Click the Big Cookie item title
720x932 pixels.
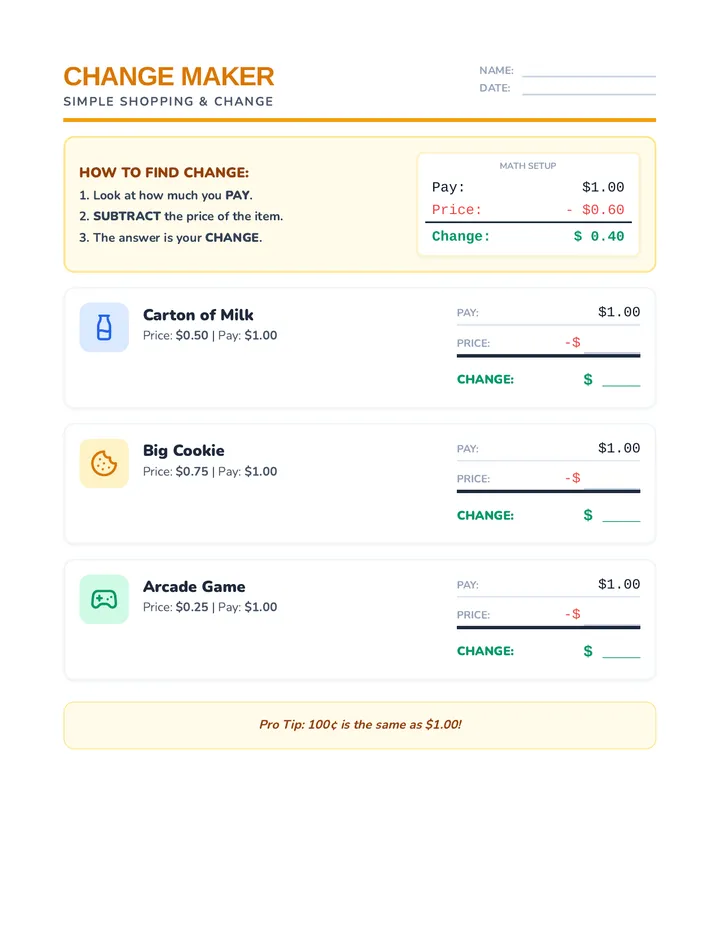point(184,451)
